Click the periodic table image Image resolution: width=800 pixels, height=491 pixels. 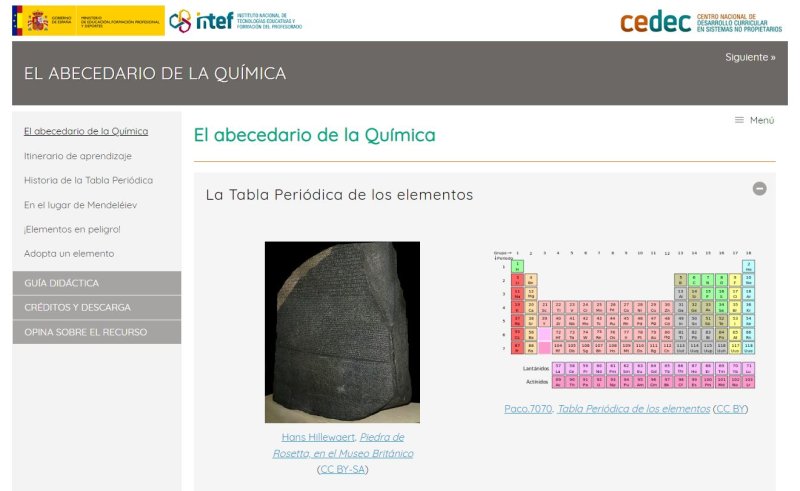(x=626, y=319)
